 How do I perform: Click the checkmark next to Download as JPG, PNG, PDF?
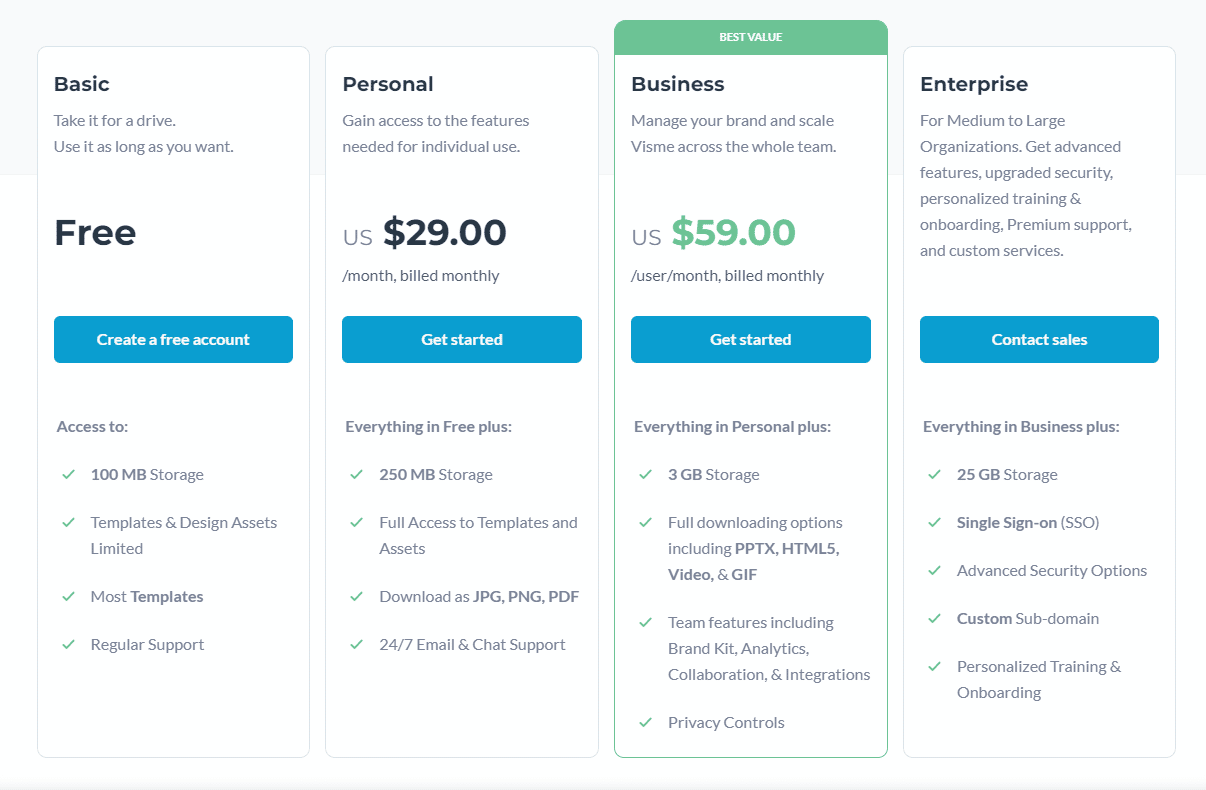pos(356,596)
